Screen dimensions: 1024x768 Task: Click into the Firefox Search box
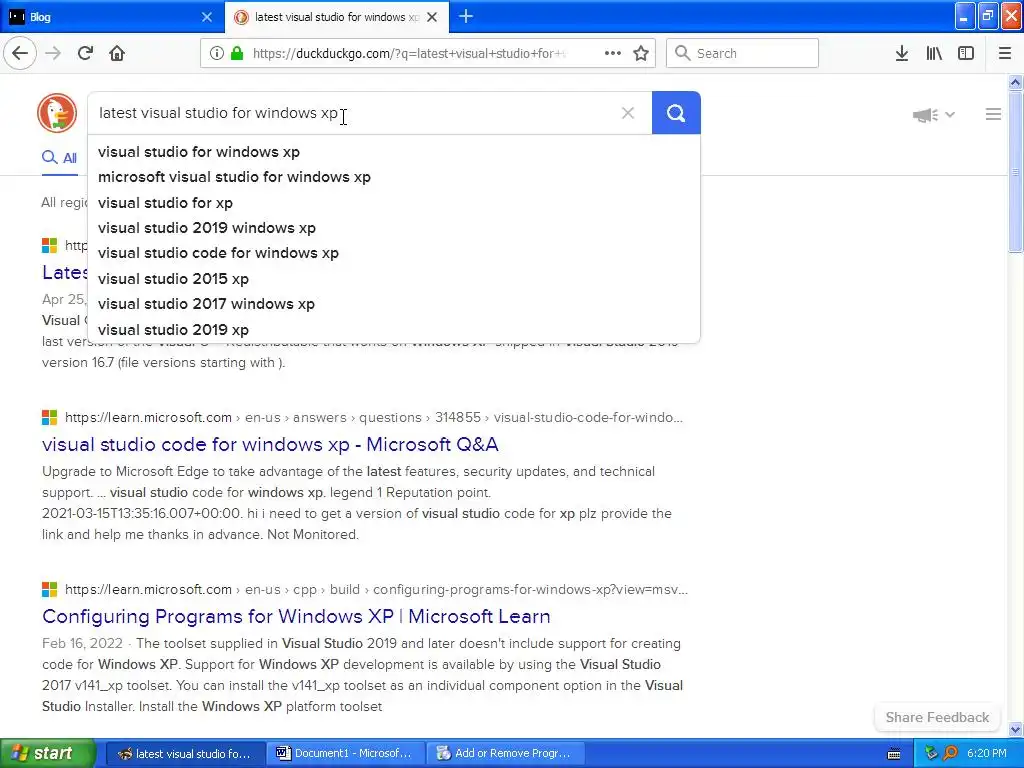pos(742,53)
